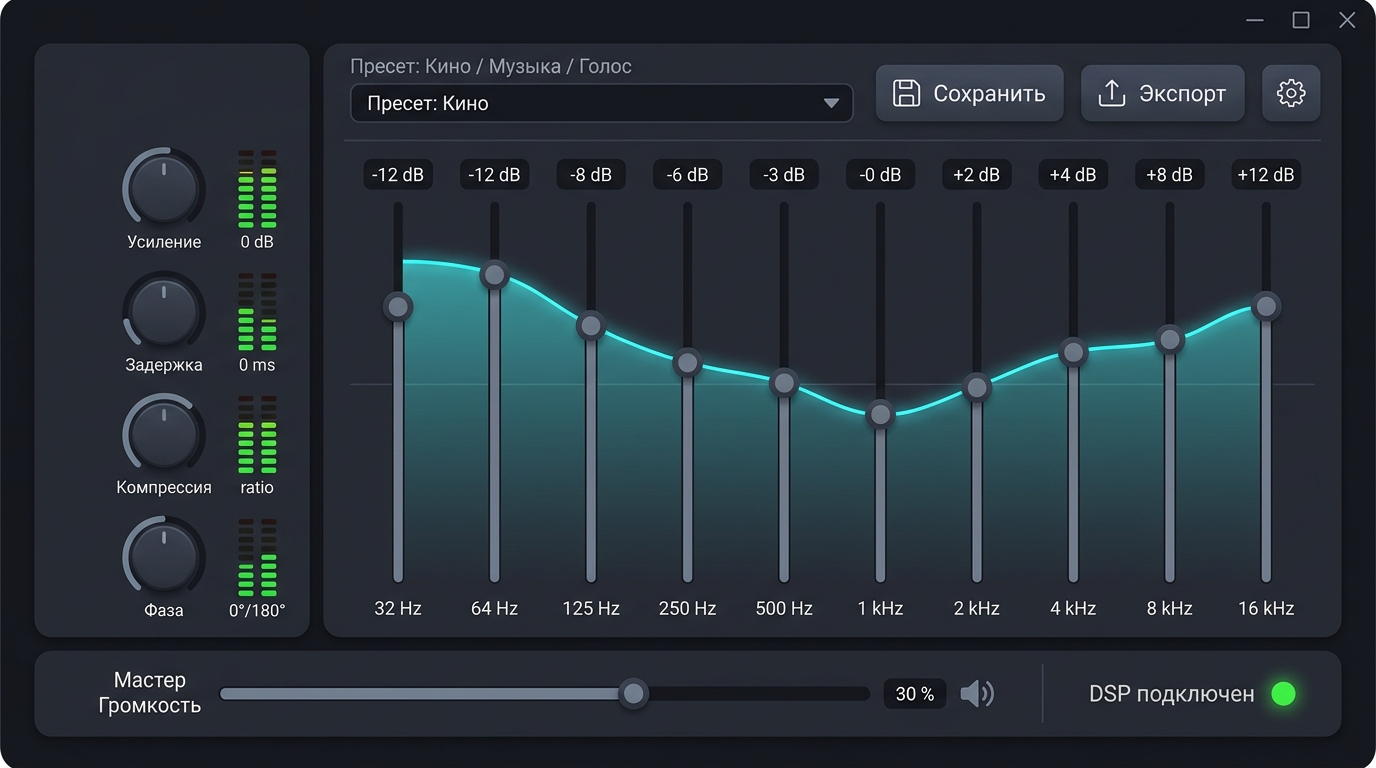Click the +2 dB value label
This screenshot has height=768, width=1376.
pyautogui.click(x=977, y=175)
